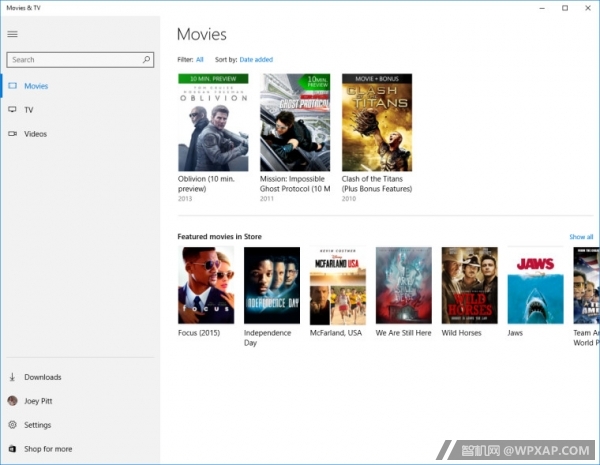
Task: Open the hamburger navigation menu
Action: [x=12, y=34]
